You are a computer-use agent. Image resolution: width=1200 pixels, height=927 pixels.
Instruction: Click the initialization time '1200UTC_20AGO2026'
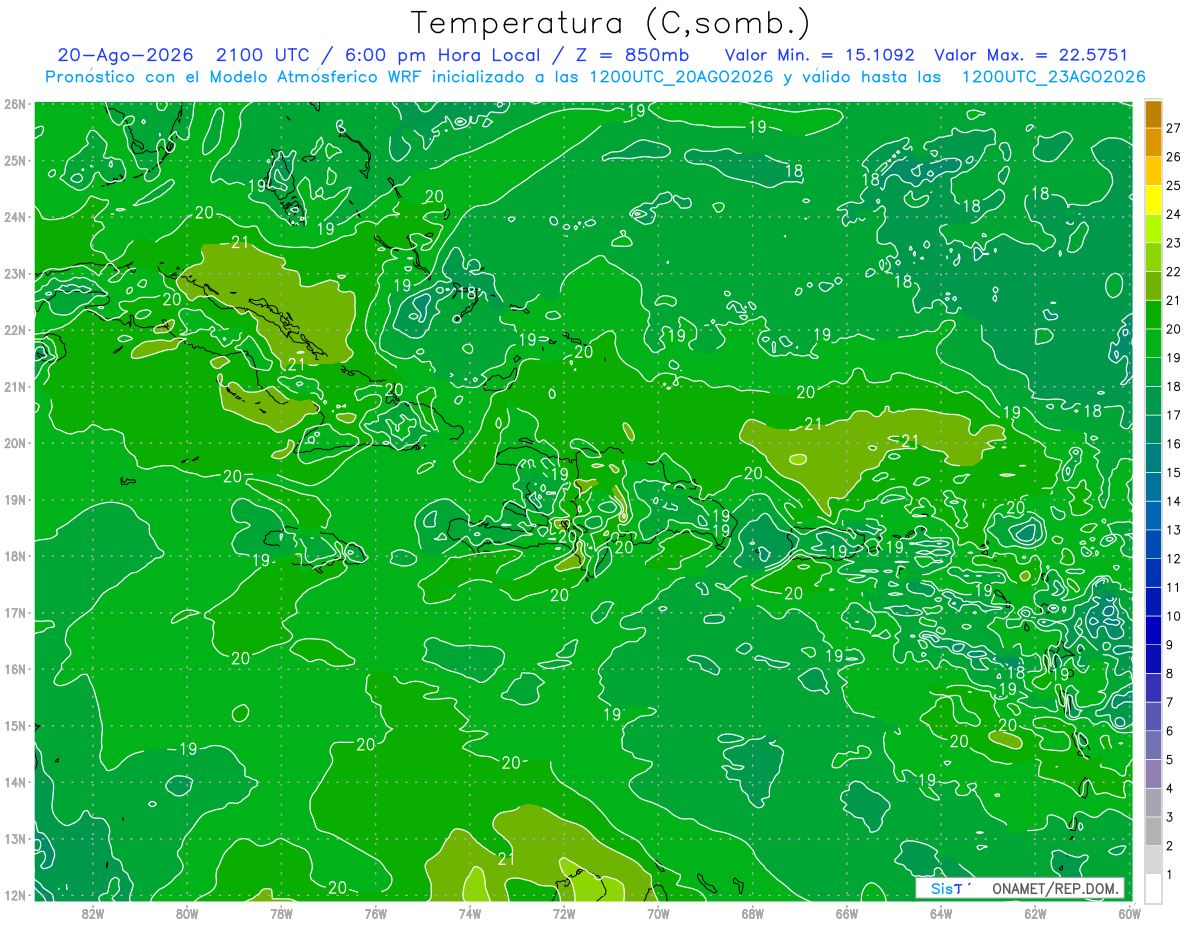[x=682, y=77]
